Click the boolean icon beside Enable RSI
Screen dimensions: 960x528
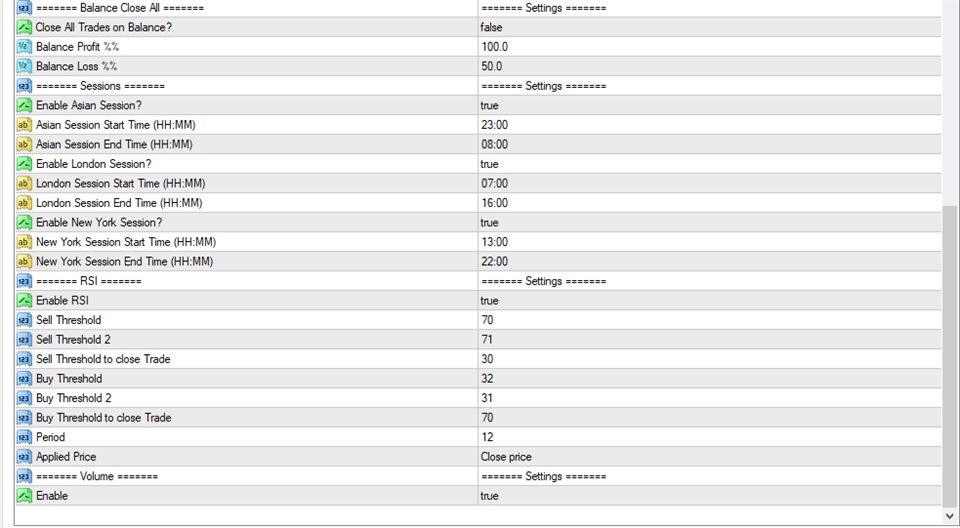point(24,301)
